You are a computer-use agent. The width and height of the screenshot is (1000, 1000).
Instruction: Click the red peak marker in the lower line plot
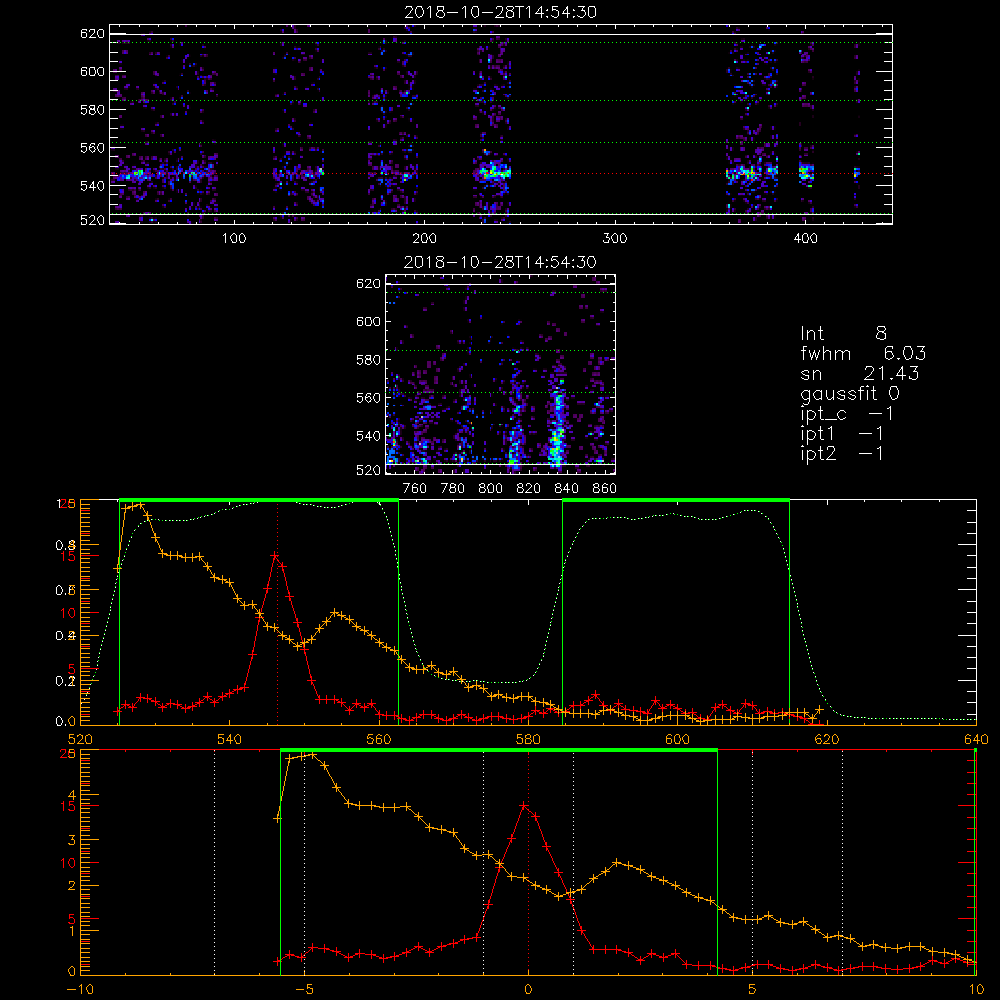(524, 805)
